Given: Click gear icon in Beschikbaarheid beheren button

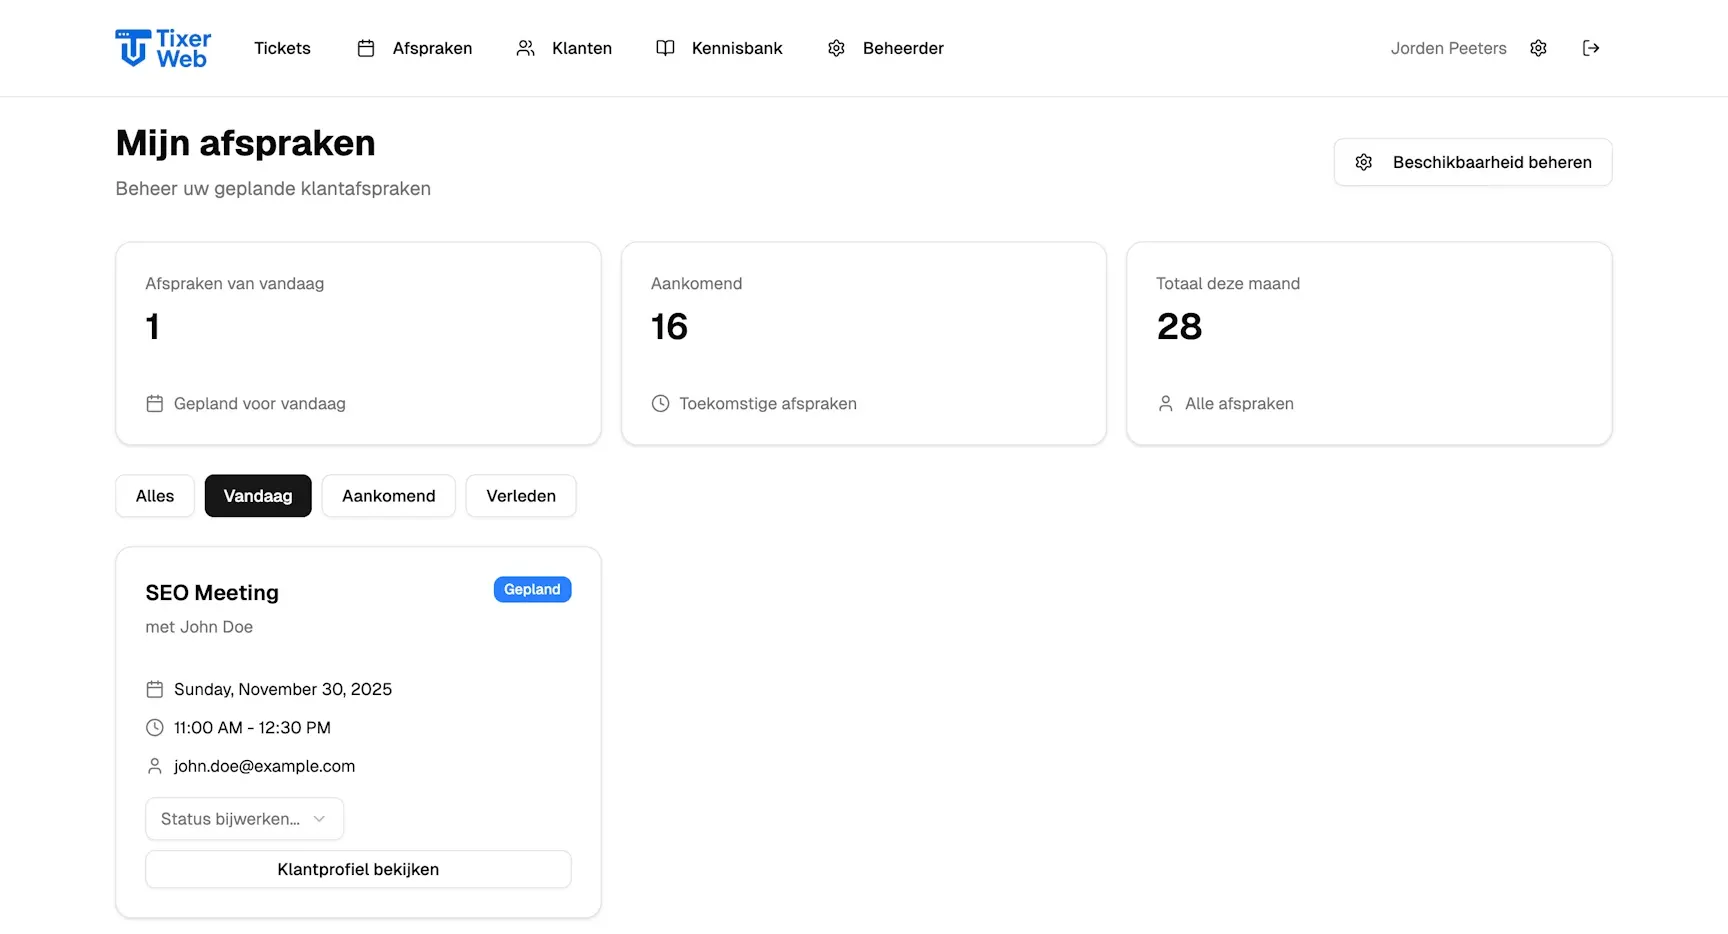Looking at the screenshot, I should point(1364,162).
